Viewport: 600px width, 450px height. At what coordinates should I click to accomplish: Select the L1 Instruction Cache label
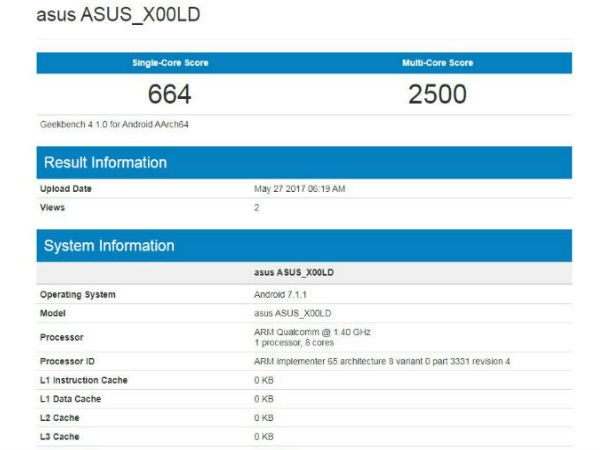[84, 380]
